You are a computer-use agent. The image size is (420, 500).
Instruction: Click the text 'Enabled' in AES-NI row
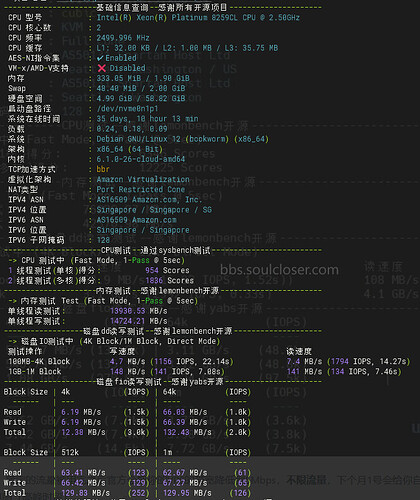[x=121, y=58]
